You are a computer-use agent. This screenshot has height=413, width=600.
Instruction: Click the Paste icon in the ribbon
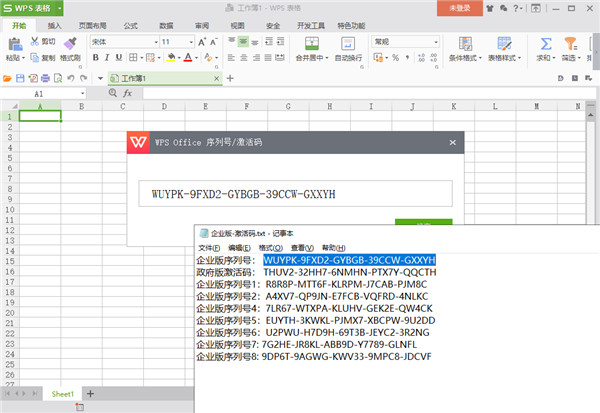pos(15,44)
